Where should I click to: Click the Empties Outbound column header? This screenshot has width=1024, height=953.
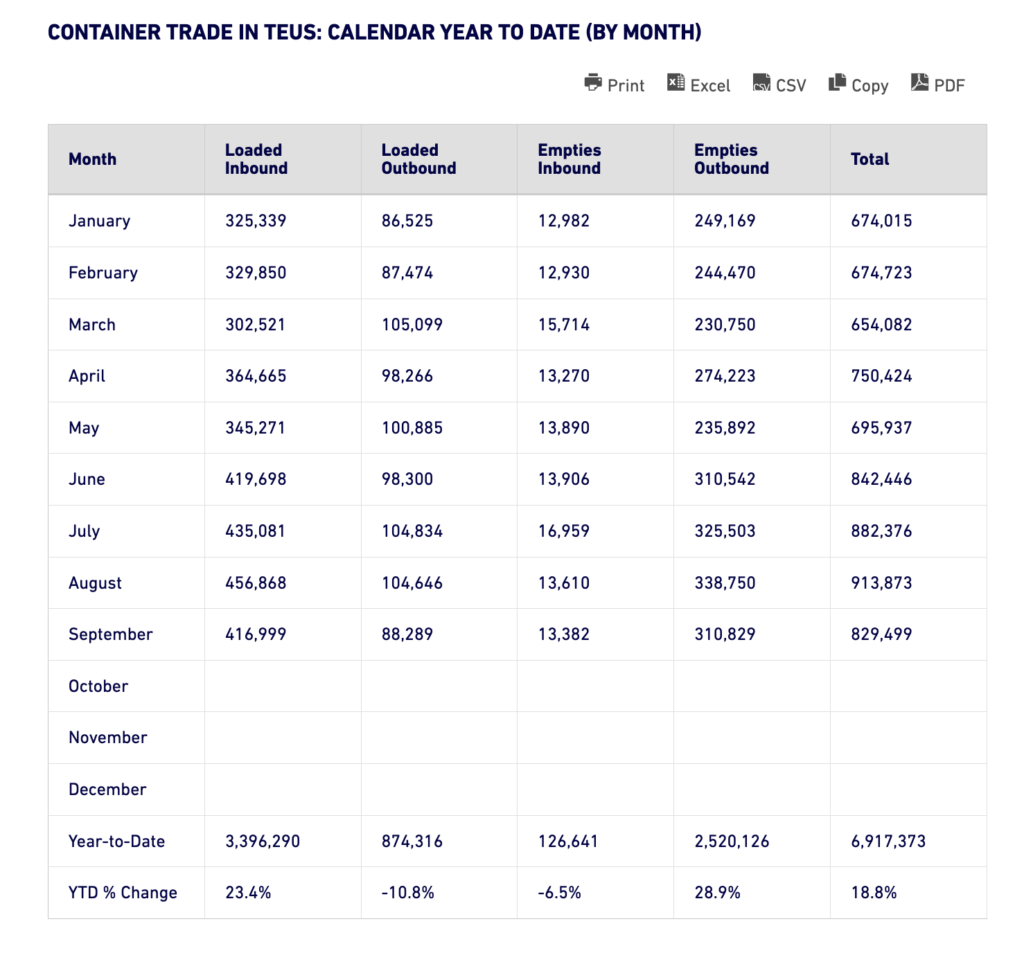click(x=731, y=159)
